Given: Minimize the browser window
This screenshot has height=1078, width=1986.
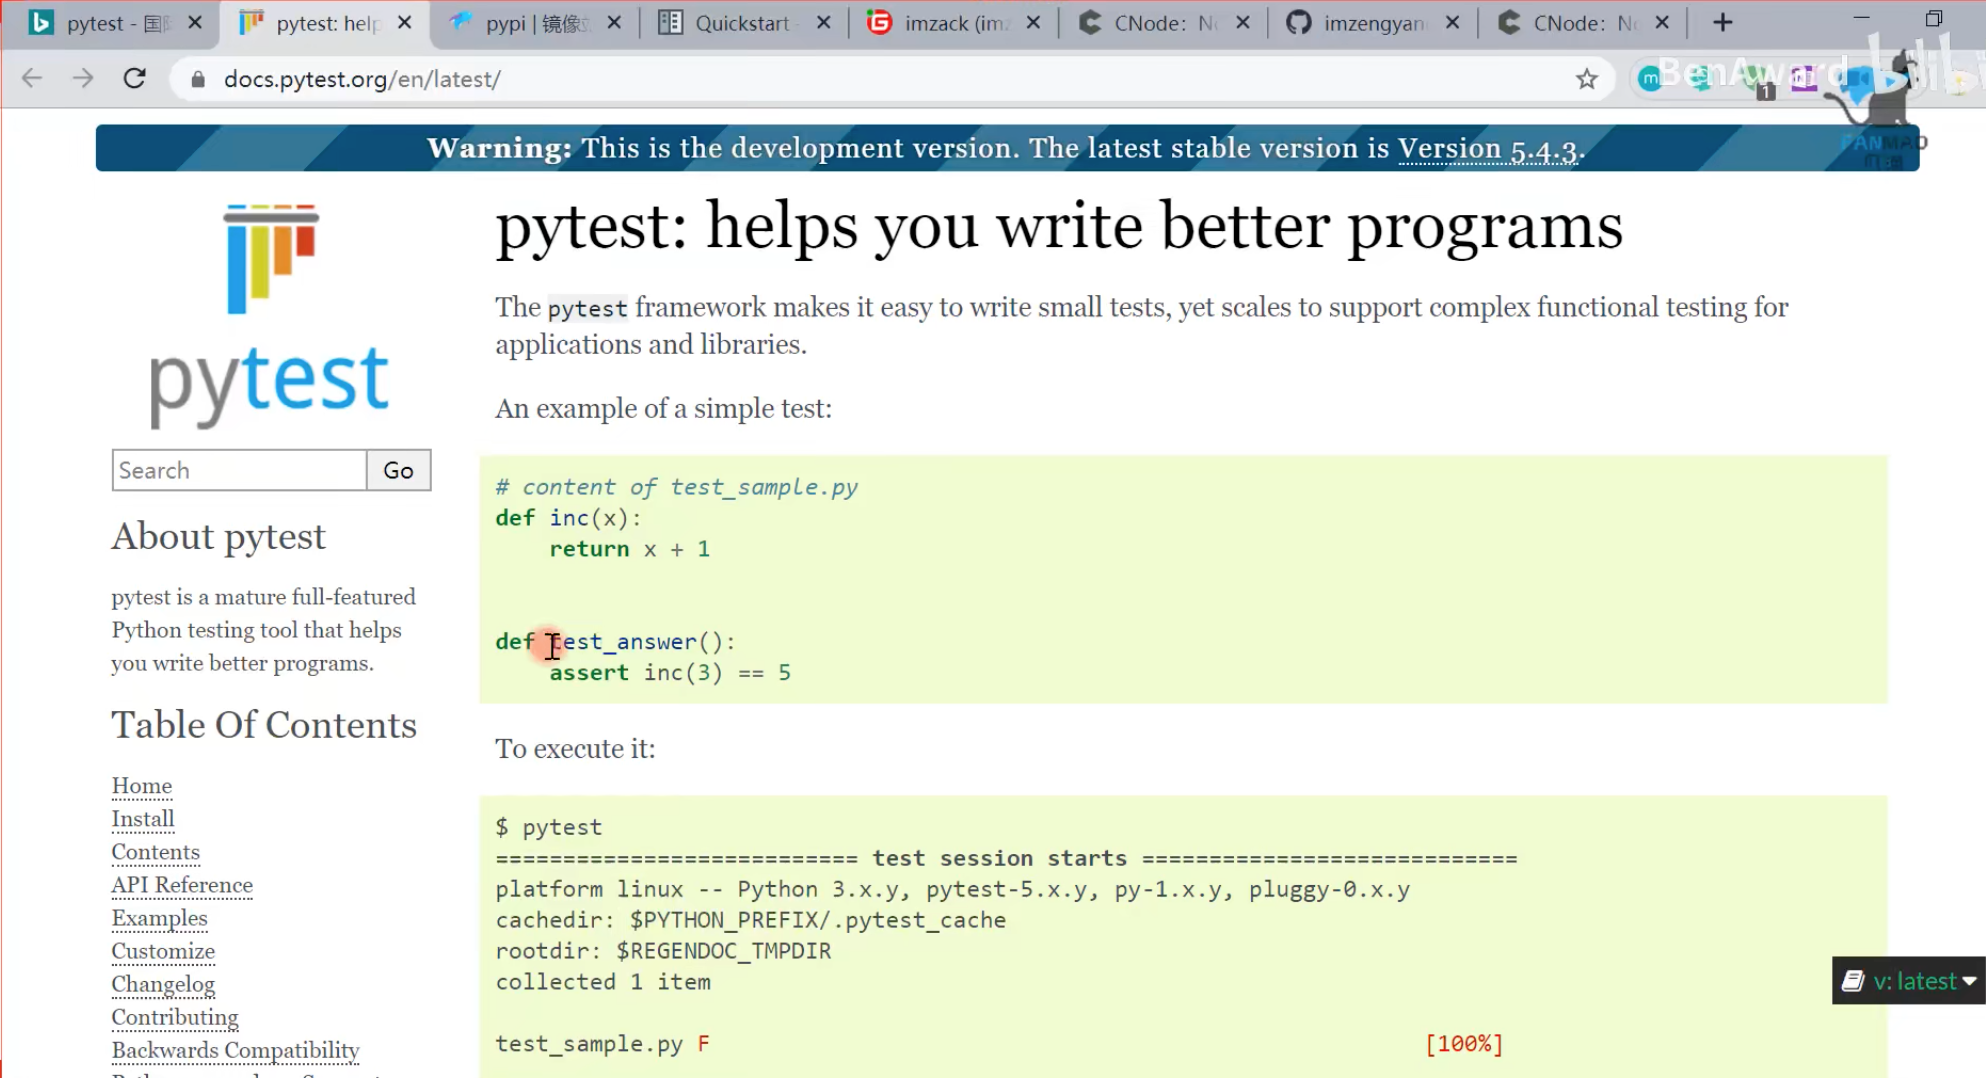Looking at the screenshot, I should tap(1861, 19).
